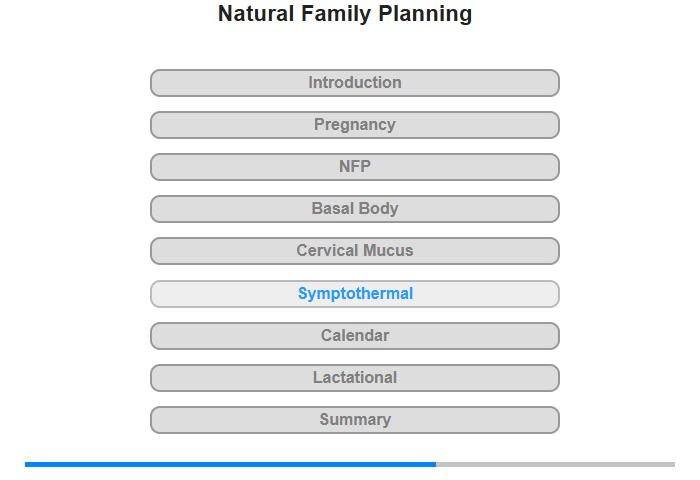Select the Calendar entry below Symptothermal

(355, 336)
